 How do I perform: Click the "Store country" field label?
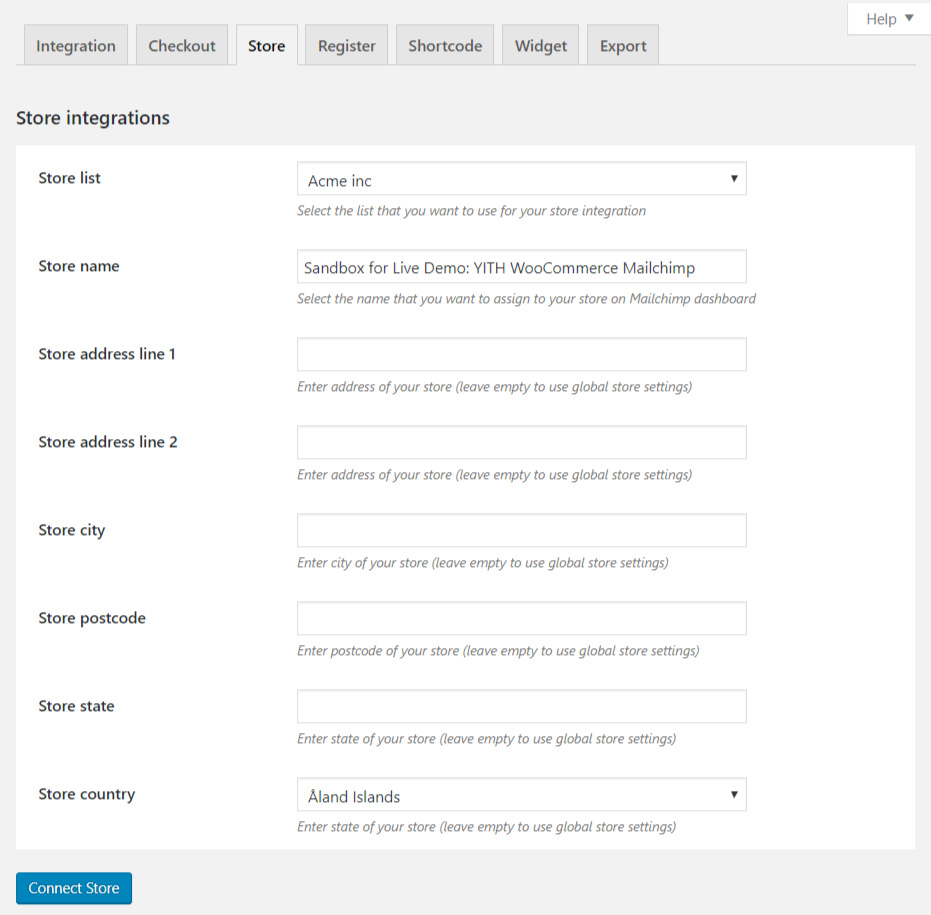[x=87, y=794]
